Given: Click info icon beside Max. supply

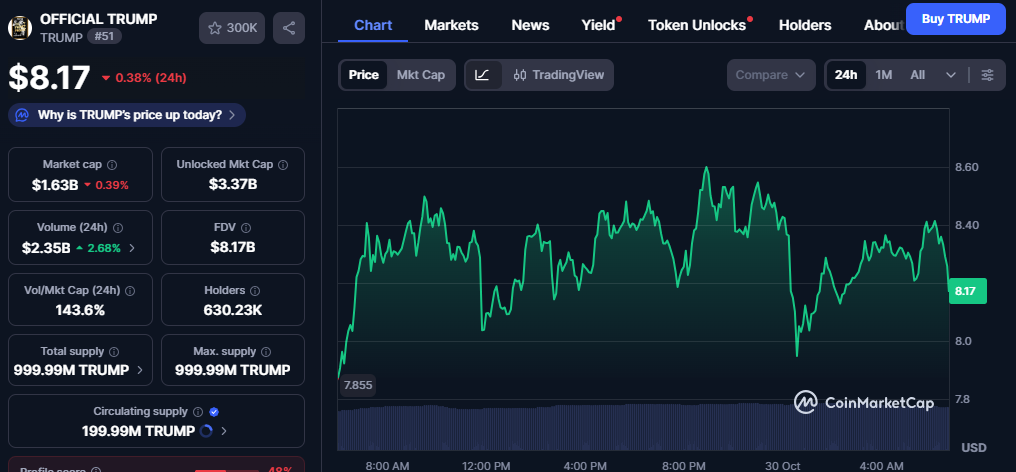Looking at the screenshot, I should point(264,352).
